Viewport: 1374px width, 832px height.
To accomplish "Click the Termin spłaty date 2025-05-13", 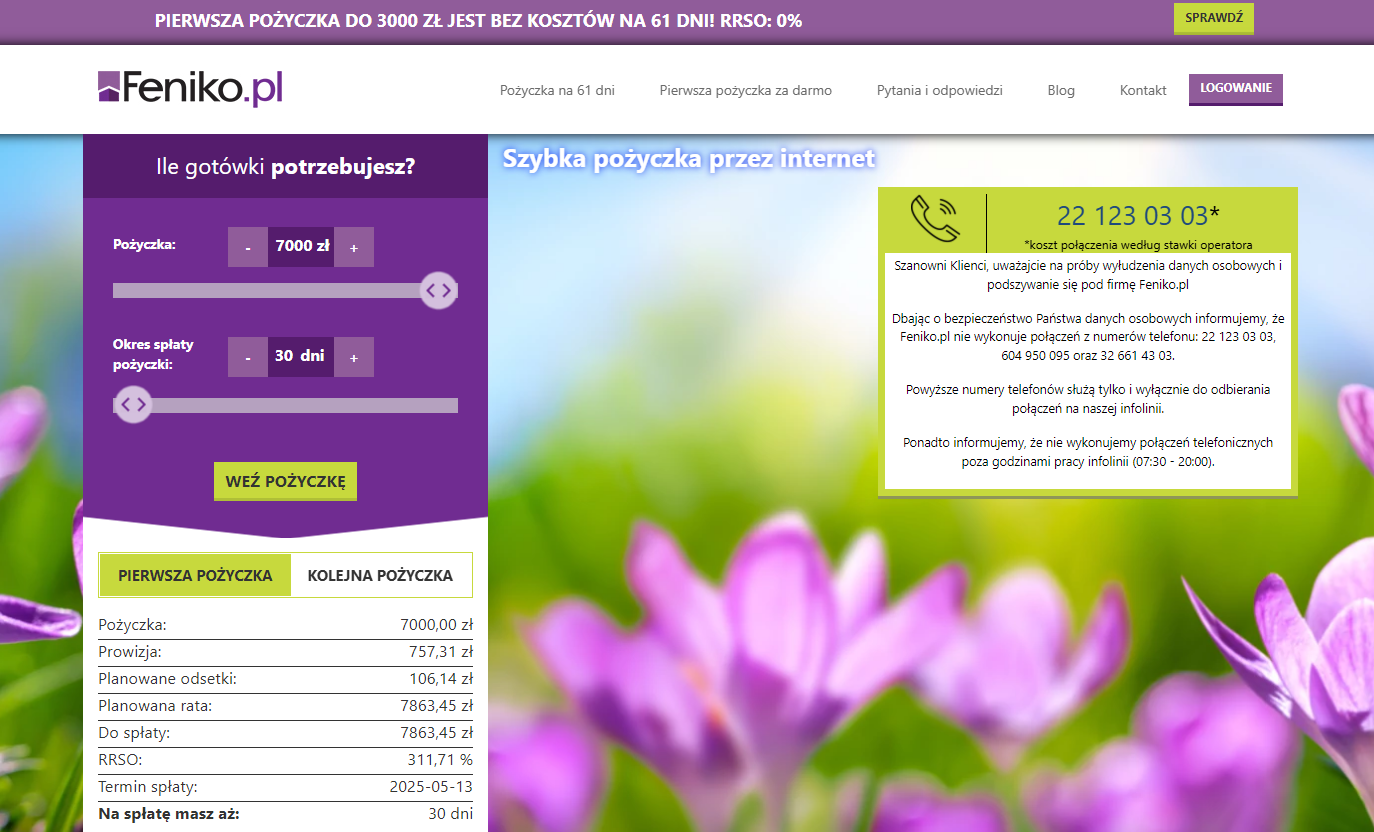I will coord(431,787).
